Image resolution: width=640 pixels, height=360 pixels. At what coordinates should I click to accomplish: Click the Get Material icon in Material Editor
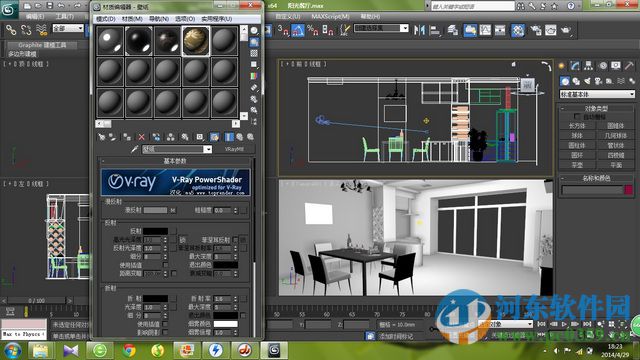point(101,137)
